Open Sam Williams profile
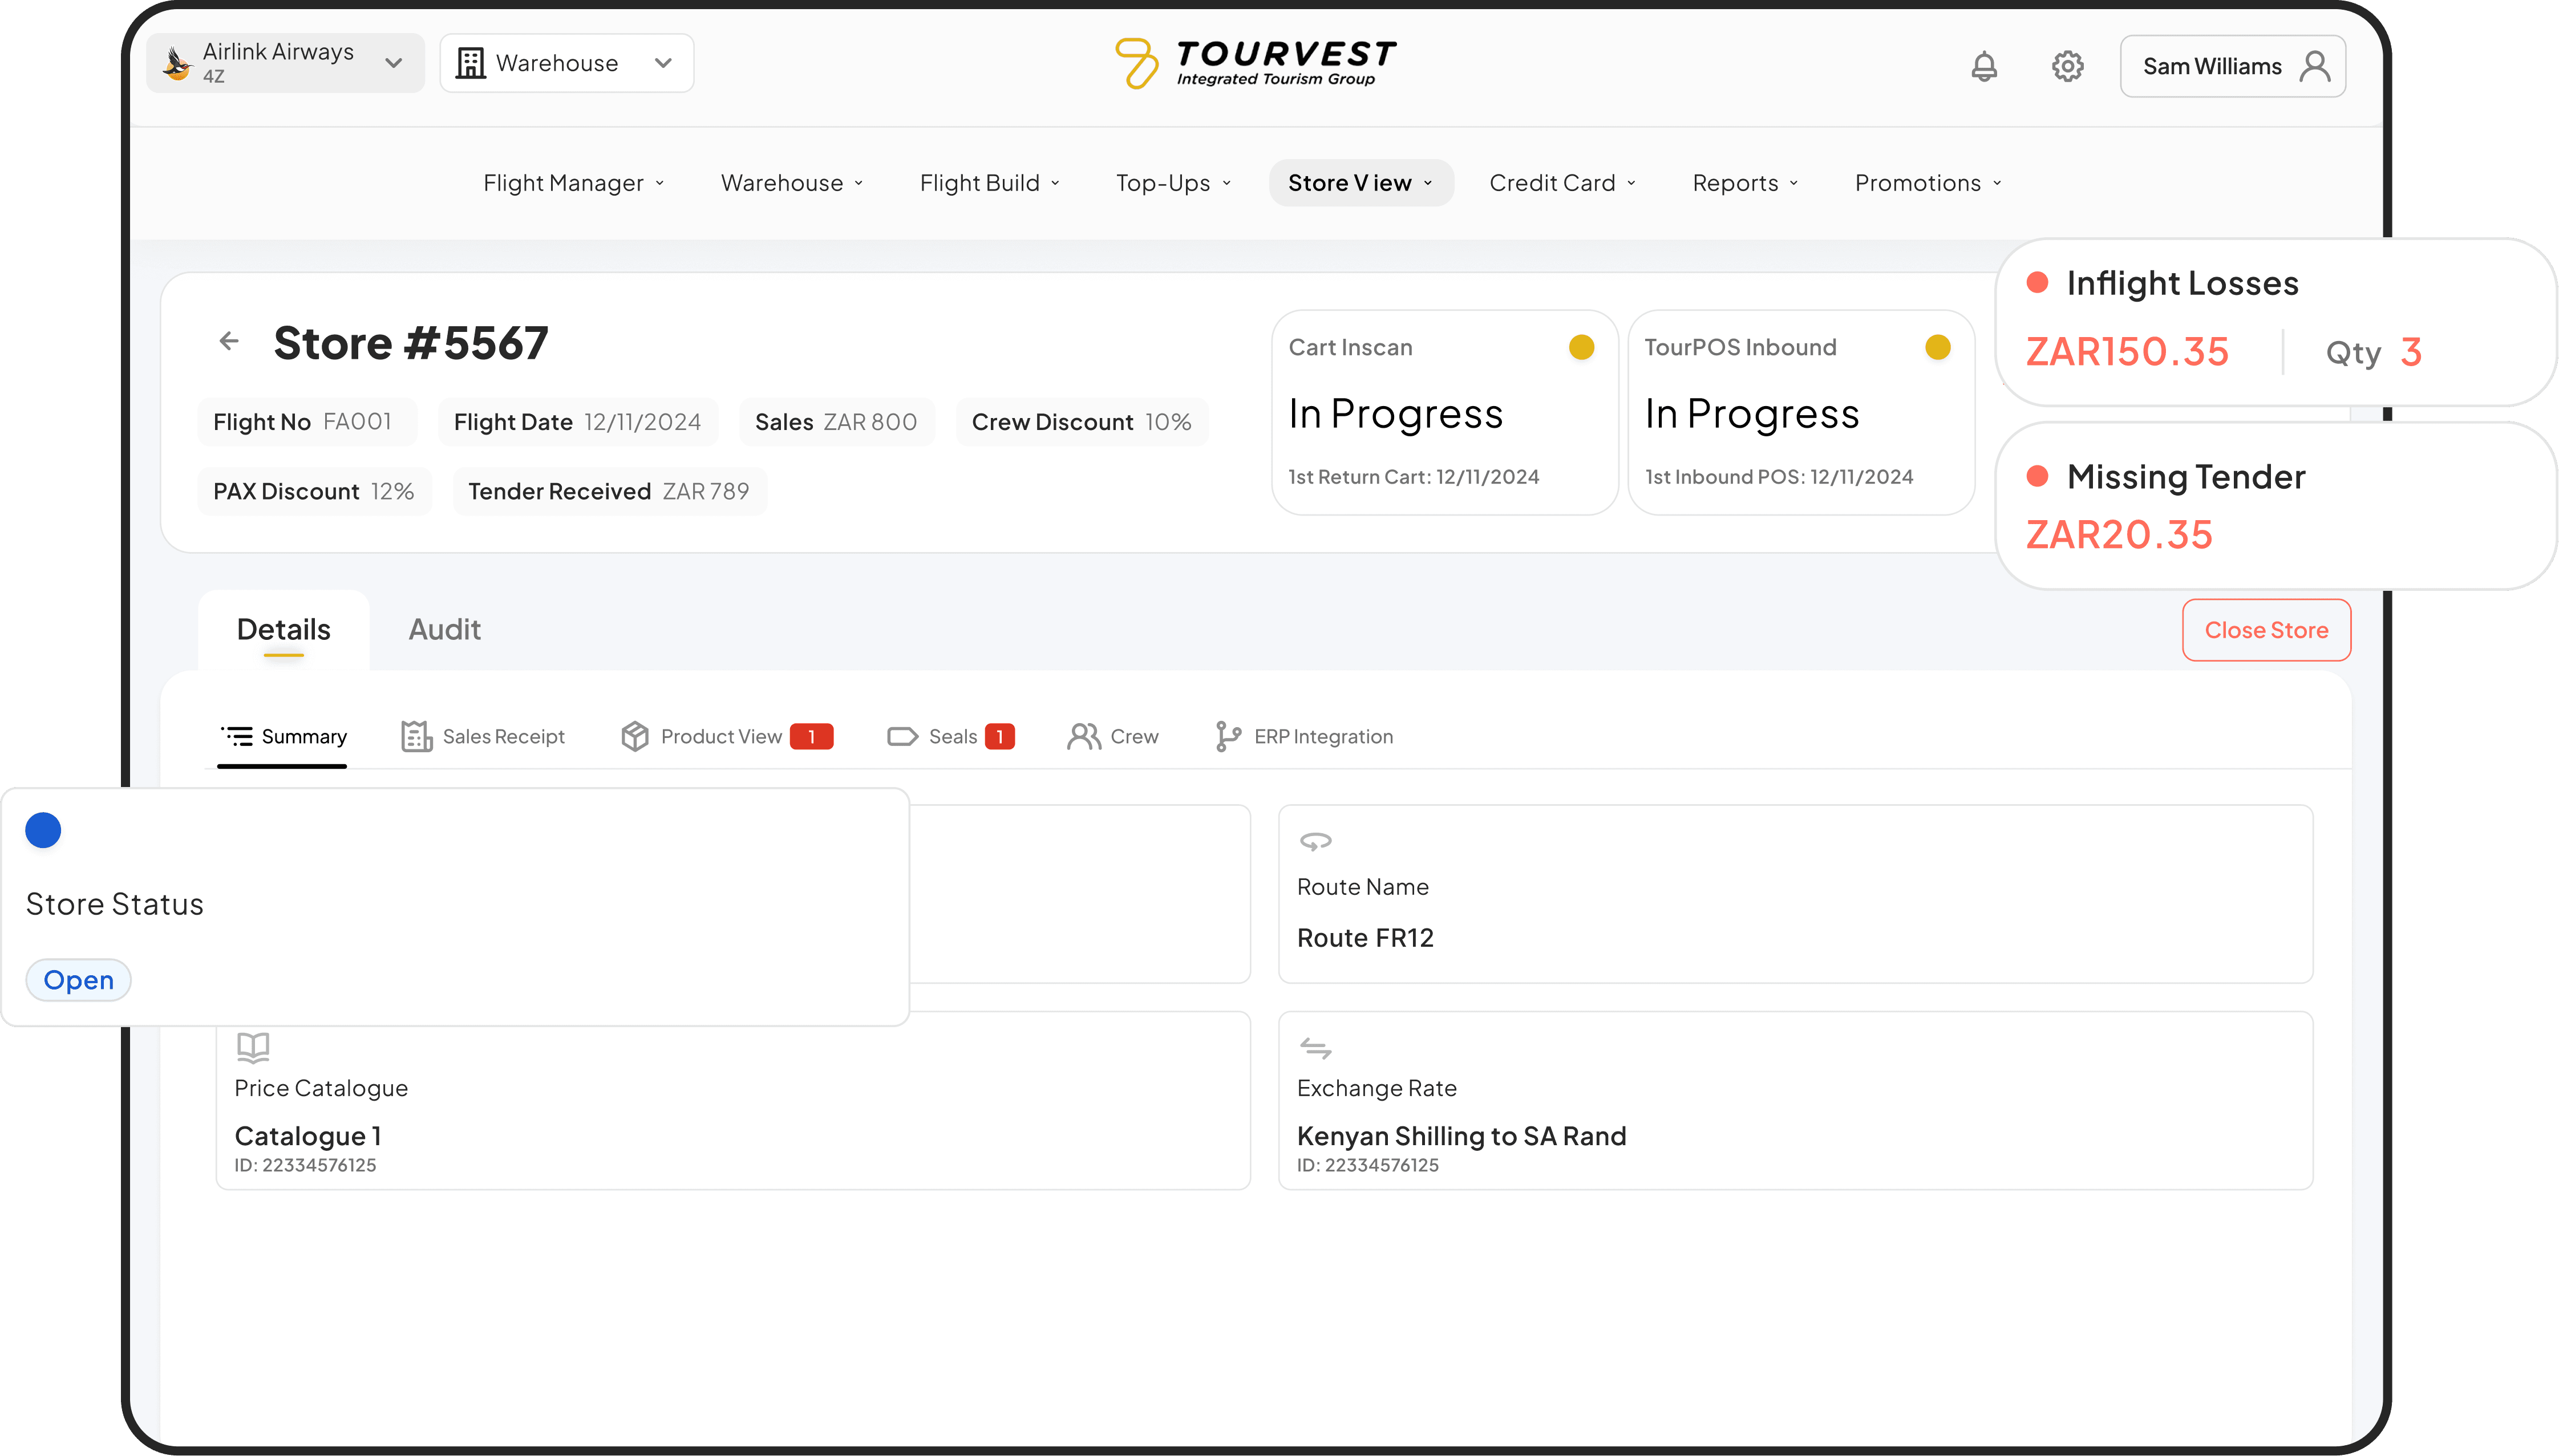Viewport: 2559px width, 1456px height. coord(2232,65)
